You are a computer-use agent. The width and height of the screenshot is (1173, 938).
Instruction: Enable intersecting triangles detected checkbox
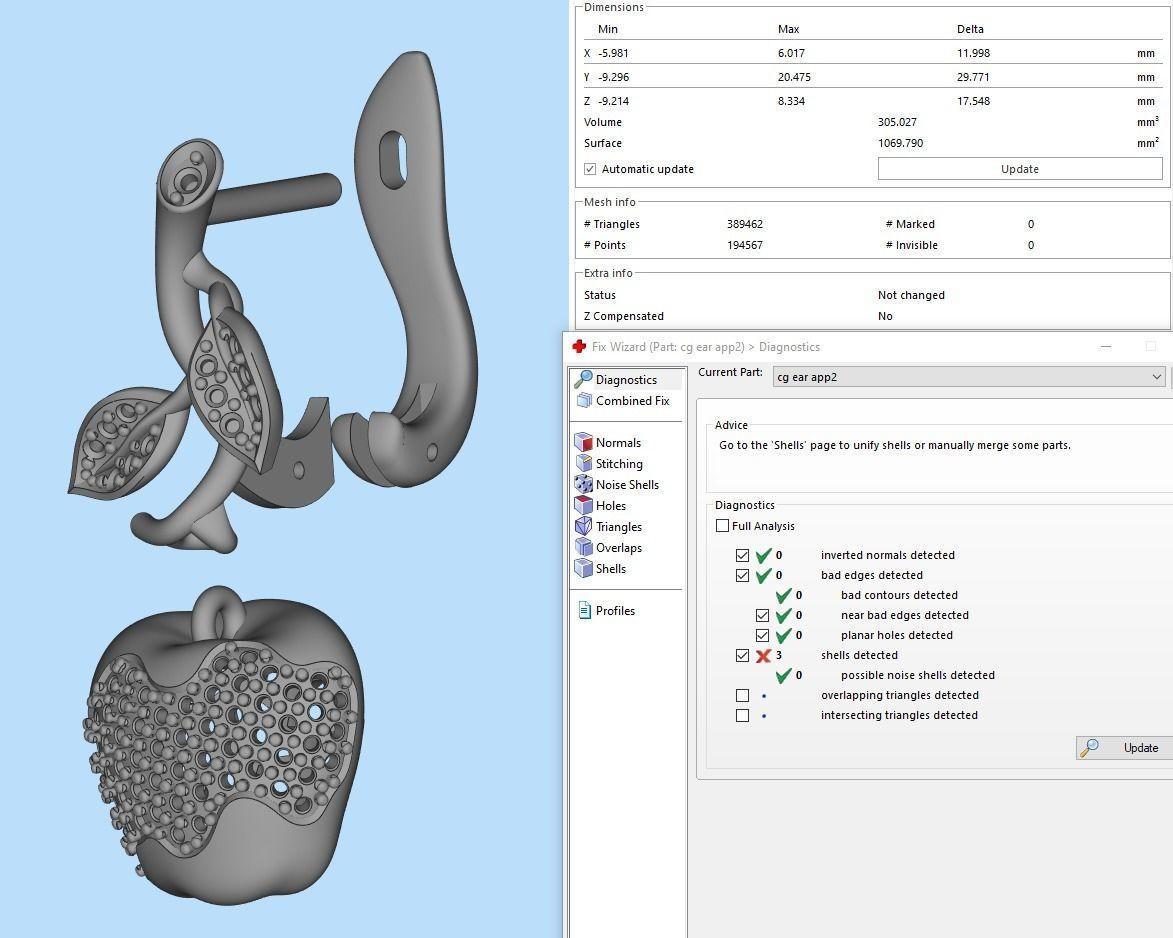pyautogui.click(x=742, y=716)
